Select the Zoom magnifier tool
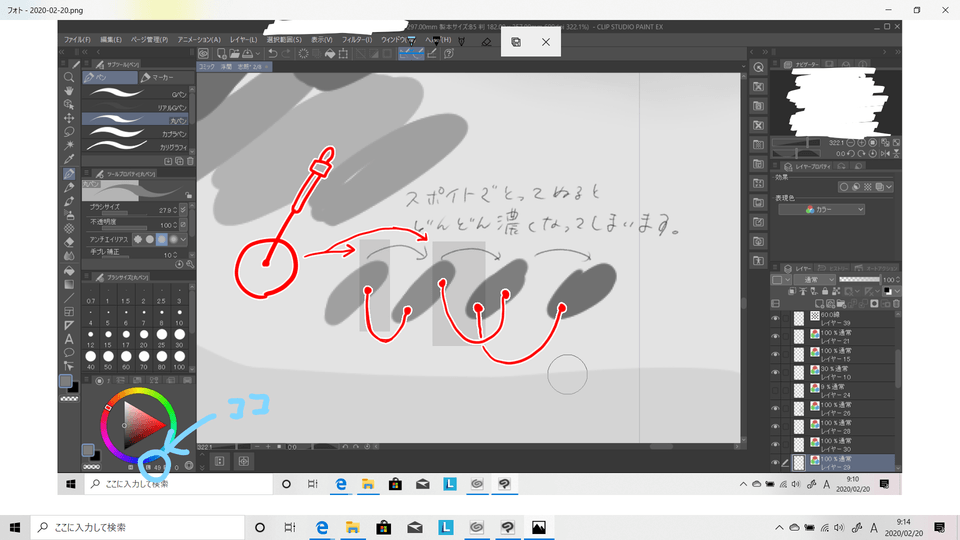The width and height of the screenshot is (960, 540). click(69, 77)
